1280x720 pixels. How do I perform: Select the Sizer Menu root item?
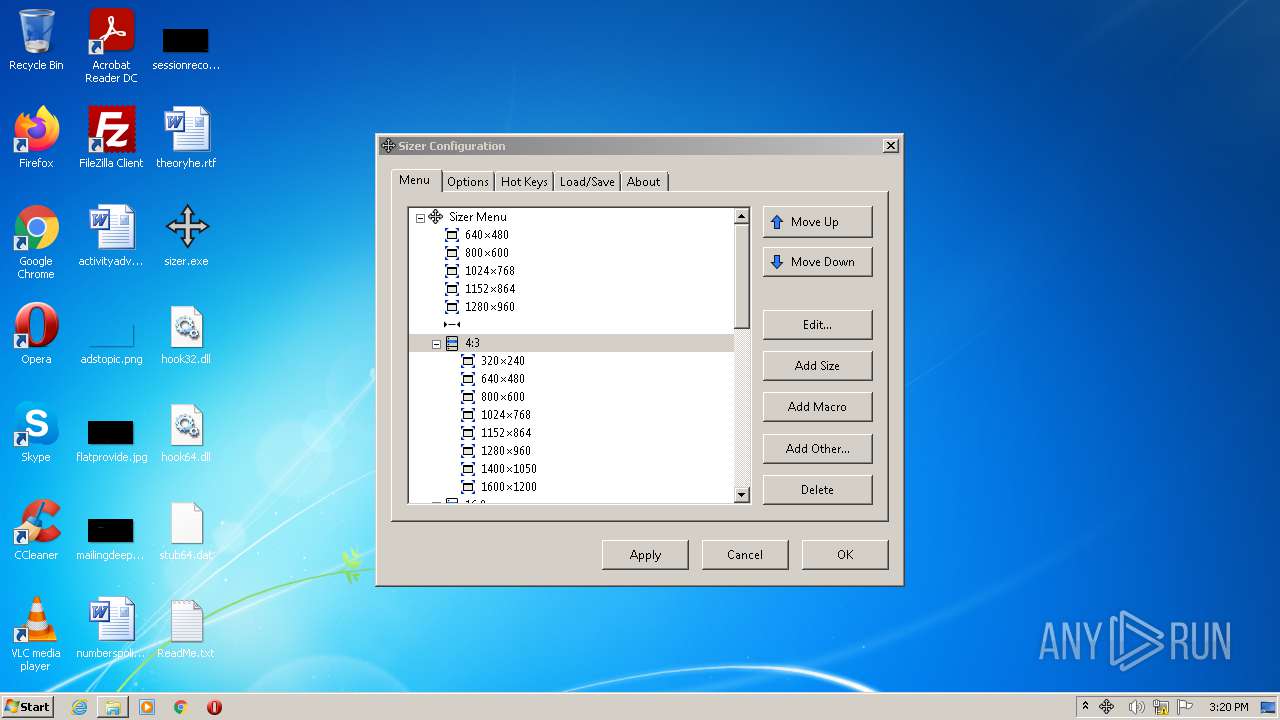pyautogui.click(x=478, y=217)
